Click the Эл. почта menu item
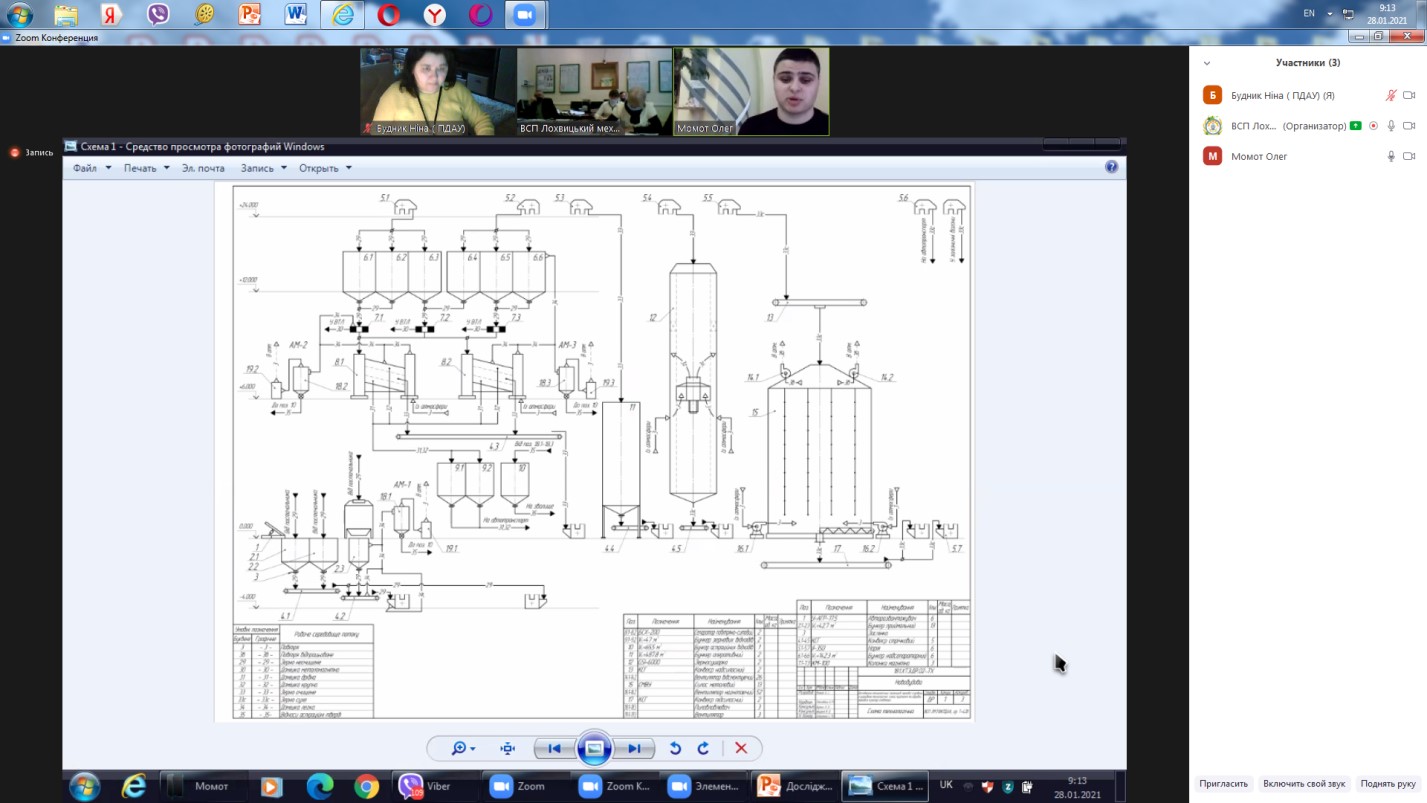This screenshot has height=803, width=1427. coord(203,168)
